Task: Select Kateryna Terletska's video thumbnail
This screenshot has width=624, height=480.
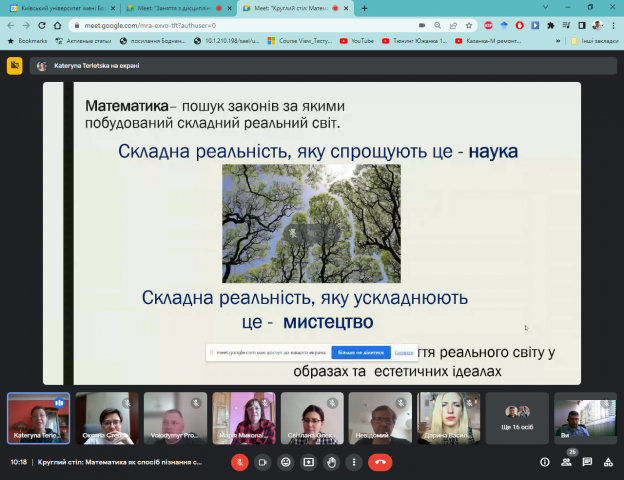Action: [x=38, y=417]
